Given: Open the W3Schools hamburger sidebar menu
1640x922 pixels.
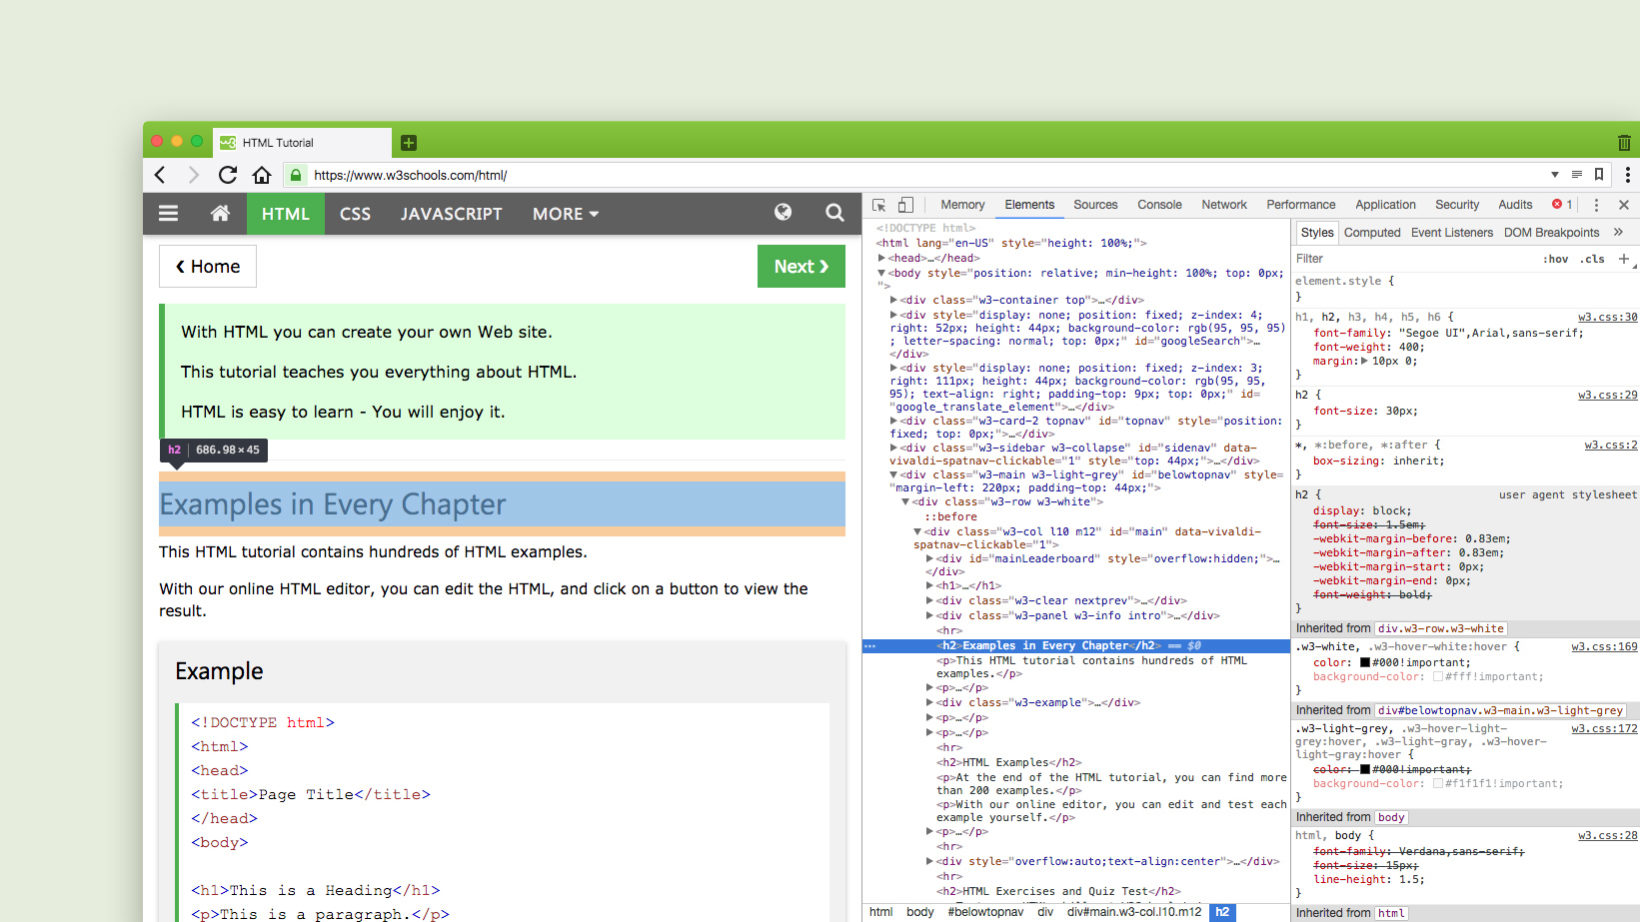Looking at the screenshot, I should coord(168,213).
